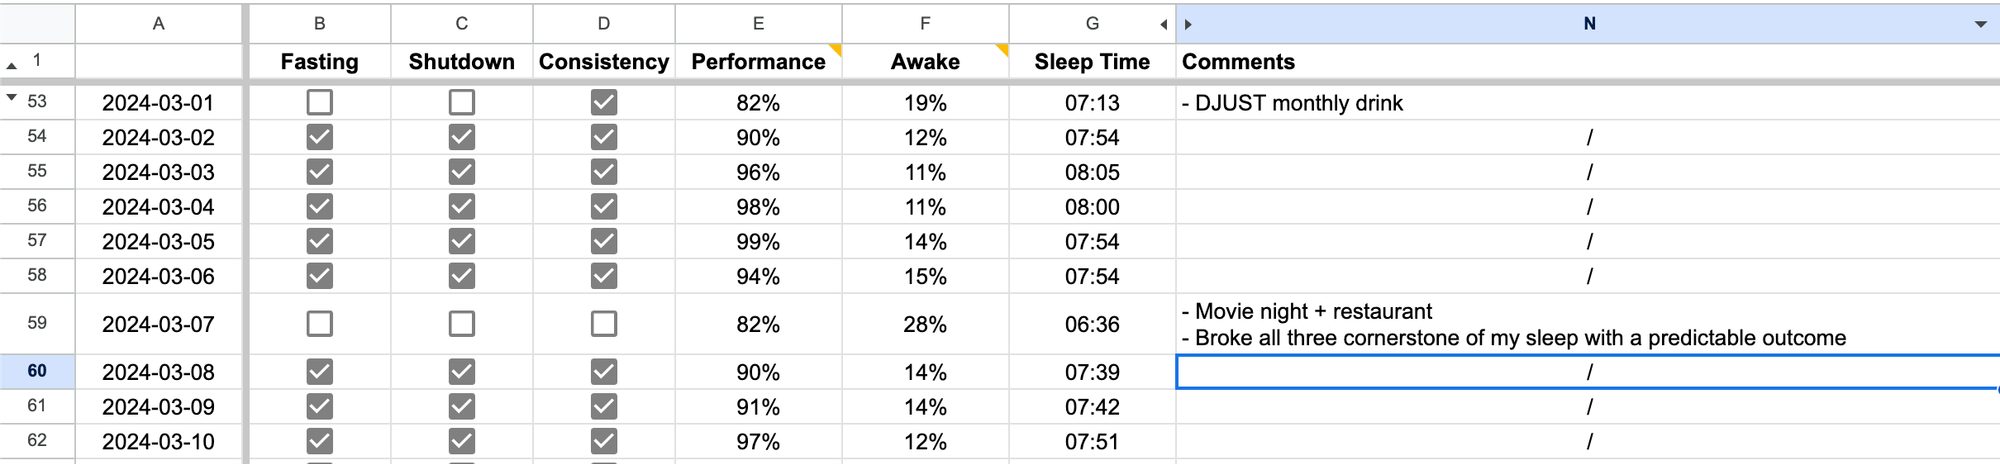Click the note indicator corner on Awake header
Viewport: 2000px width, 464px height.
tap(1002, 49)
